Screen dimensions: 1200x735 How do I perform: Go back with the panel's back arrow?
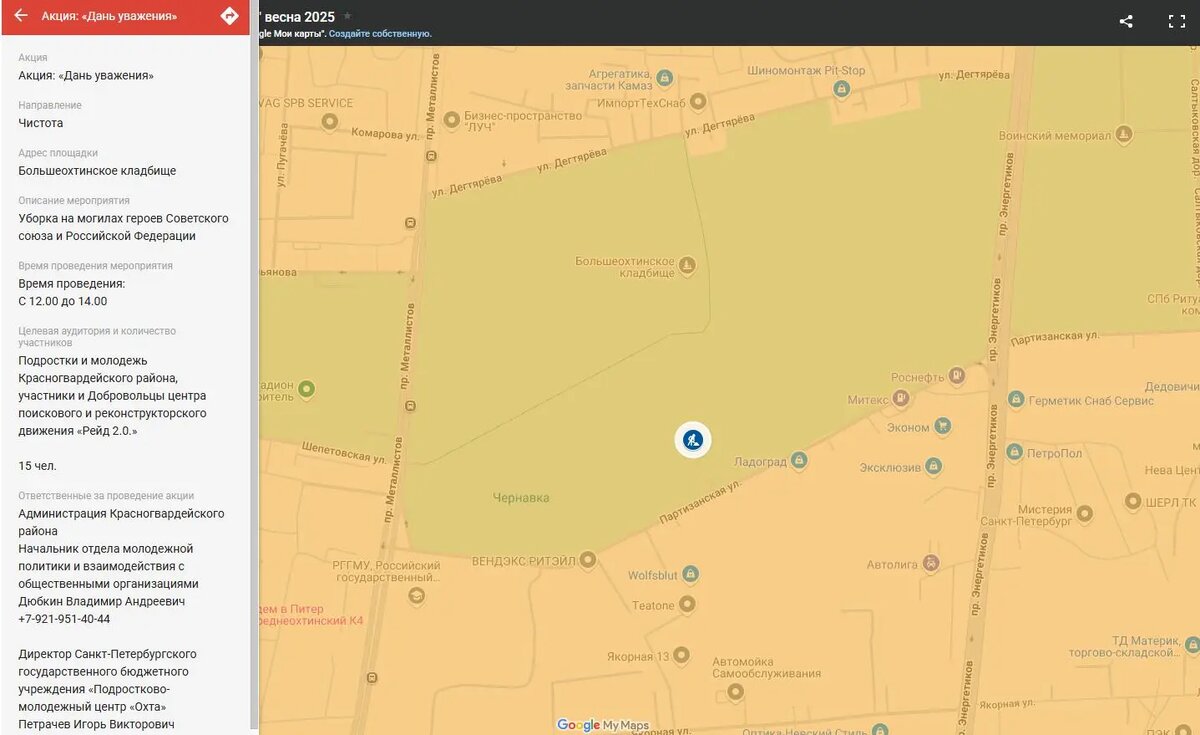(x=20, y=16)
